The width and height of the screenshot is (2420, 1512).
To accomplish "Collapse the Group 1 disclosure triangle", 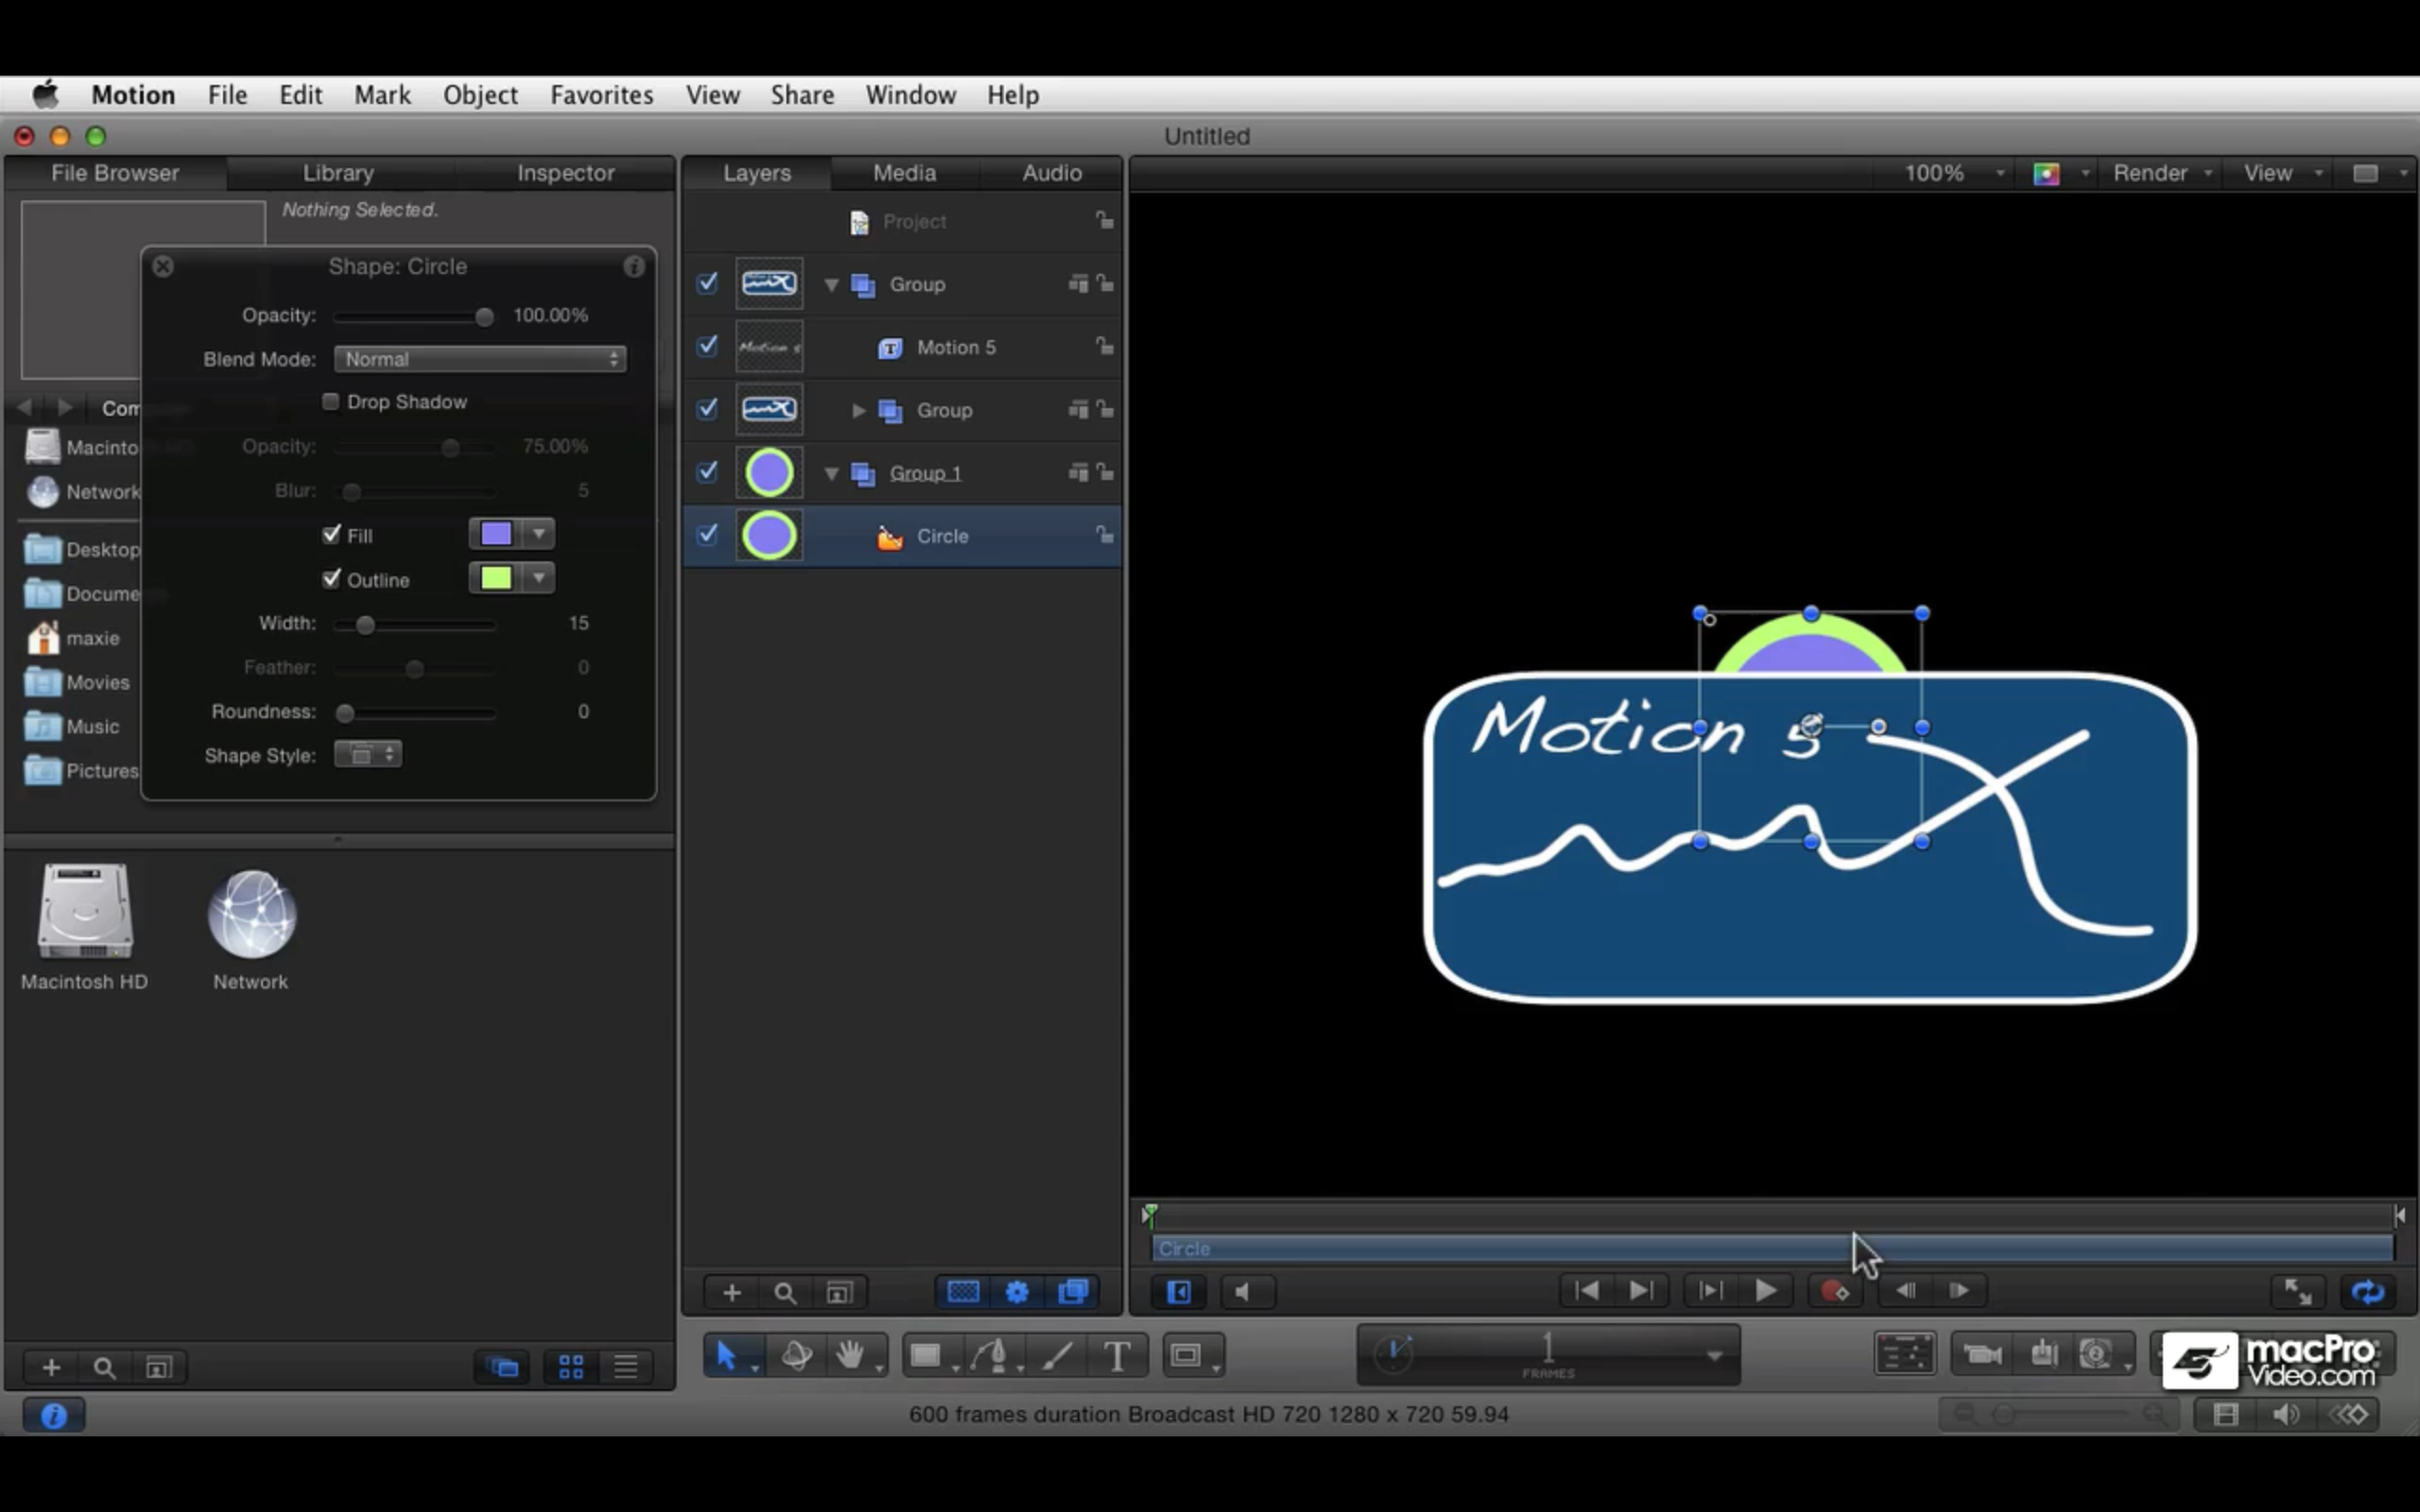I will coord(831,473).
